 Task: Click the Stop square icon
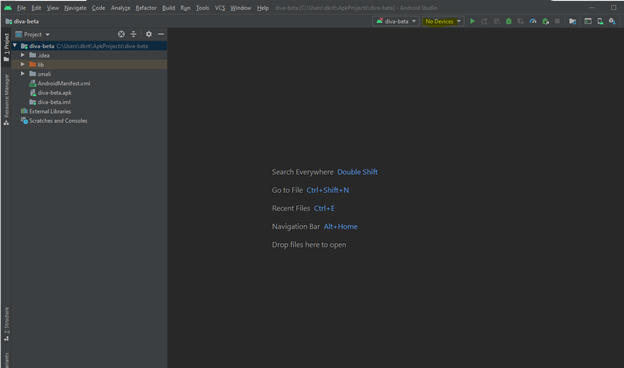557,21
